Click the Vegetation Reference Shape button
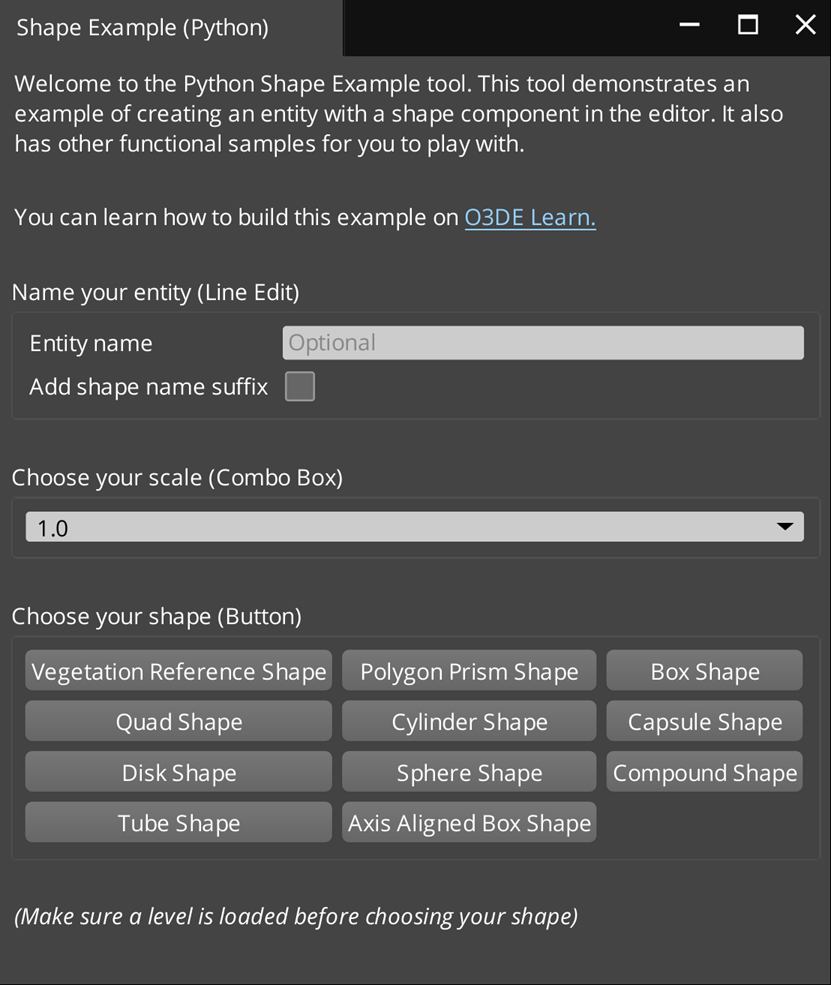The height and width of the screenshot is (985, 831). point(178,671)
